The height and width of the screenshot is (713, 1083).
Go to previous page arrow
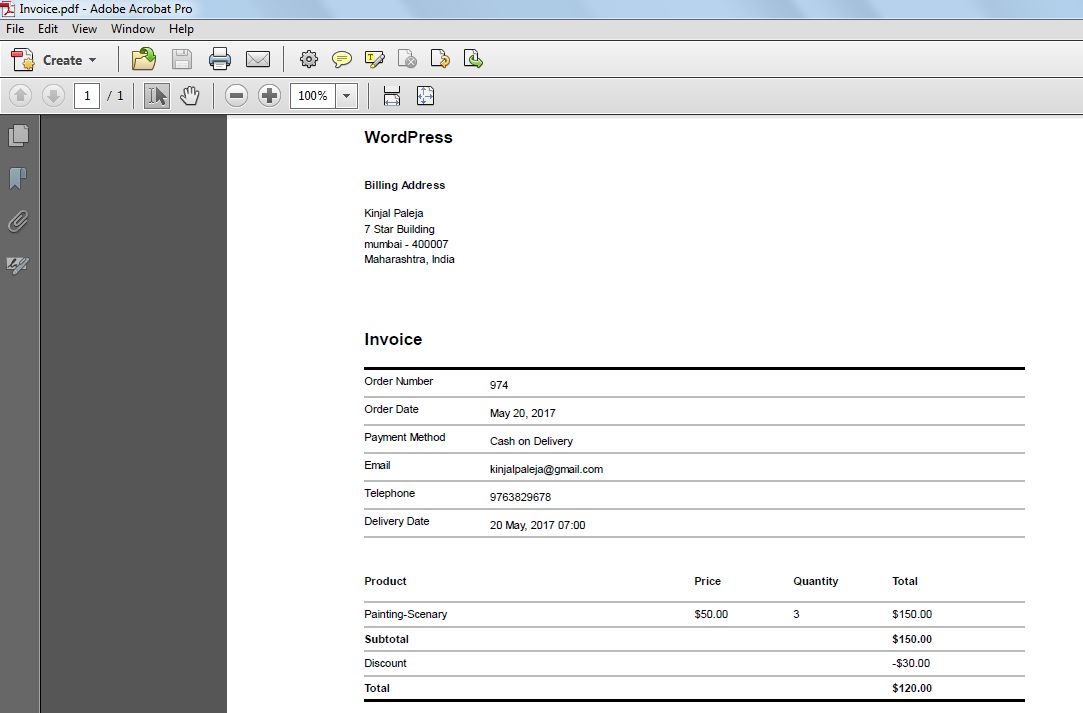coord(21,95)
